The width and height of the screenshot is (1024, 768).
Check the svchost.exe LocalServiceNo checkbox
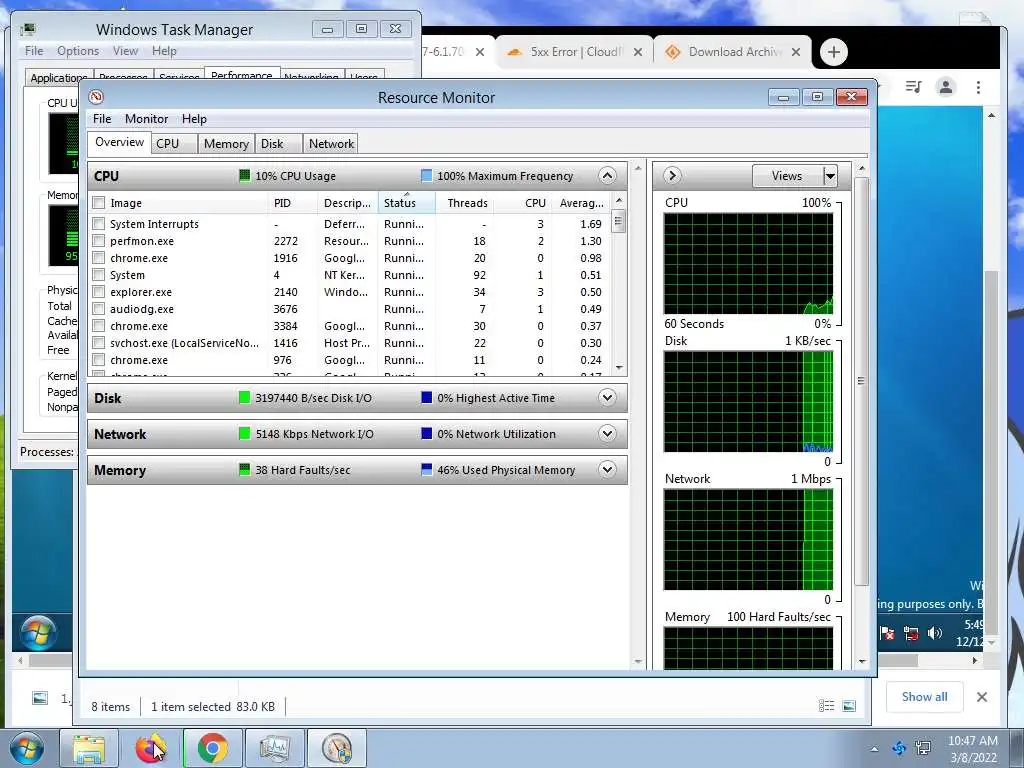[99, 343]
